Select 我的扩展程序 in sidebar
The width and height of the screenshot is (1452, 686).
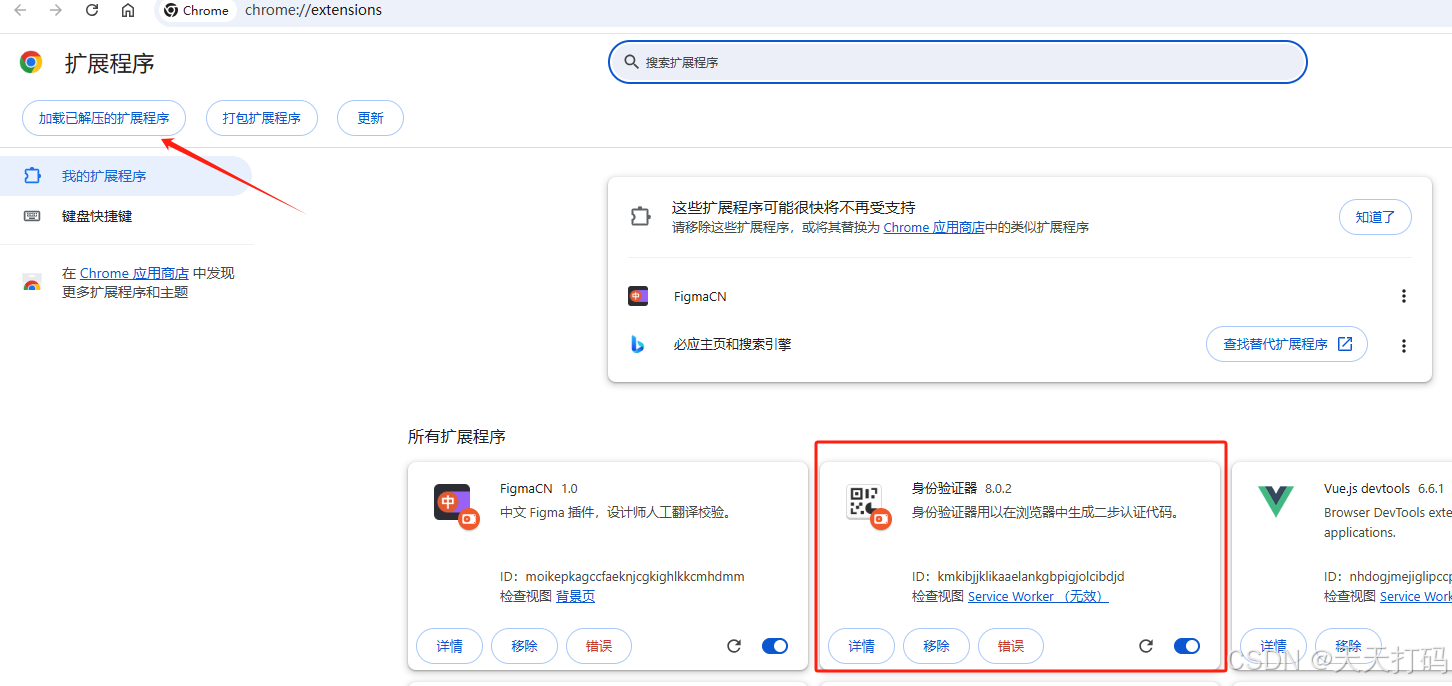(125, 176)
